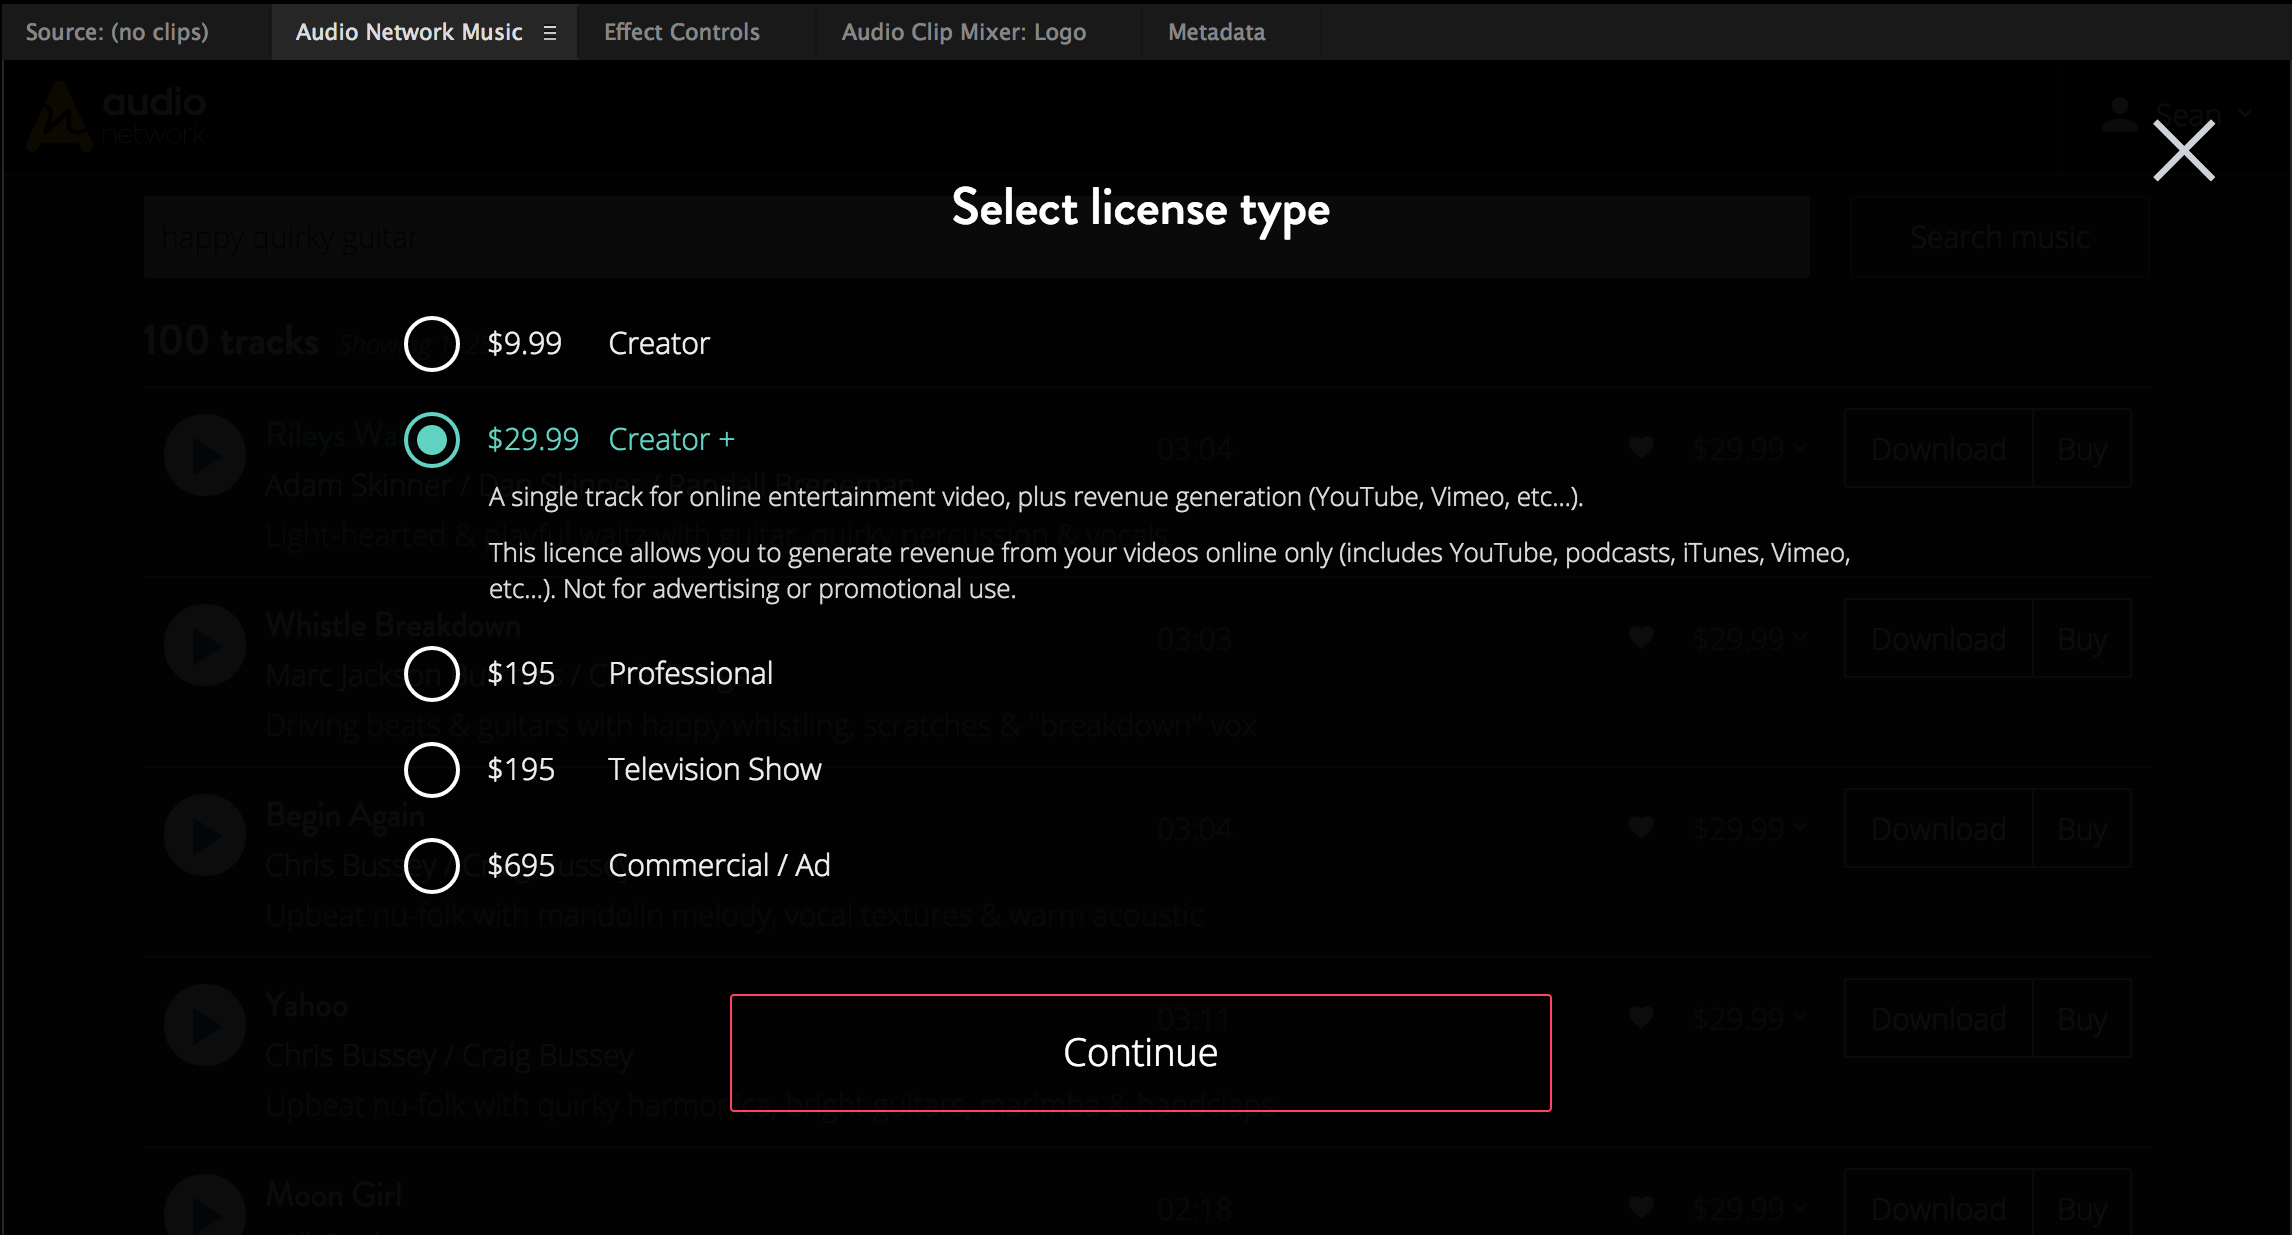
Task: Select the $29.99 Creator + radio button
Action: 432,440
